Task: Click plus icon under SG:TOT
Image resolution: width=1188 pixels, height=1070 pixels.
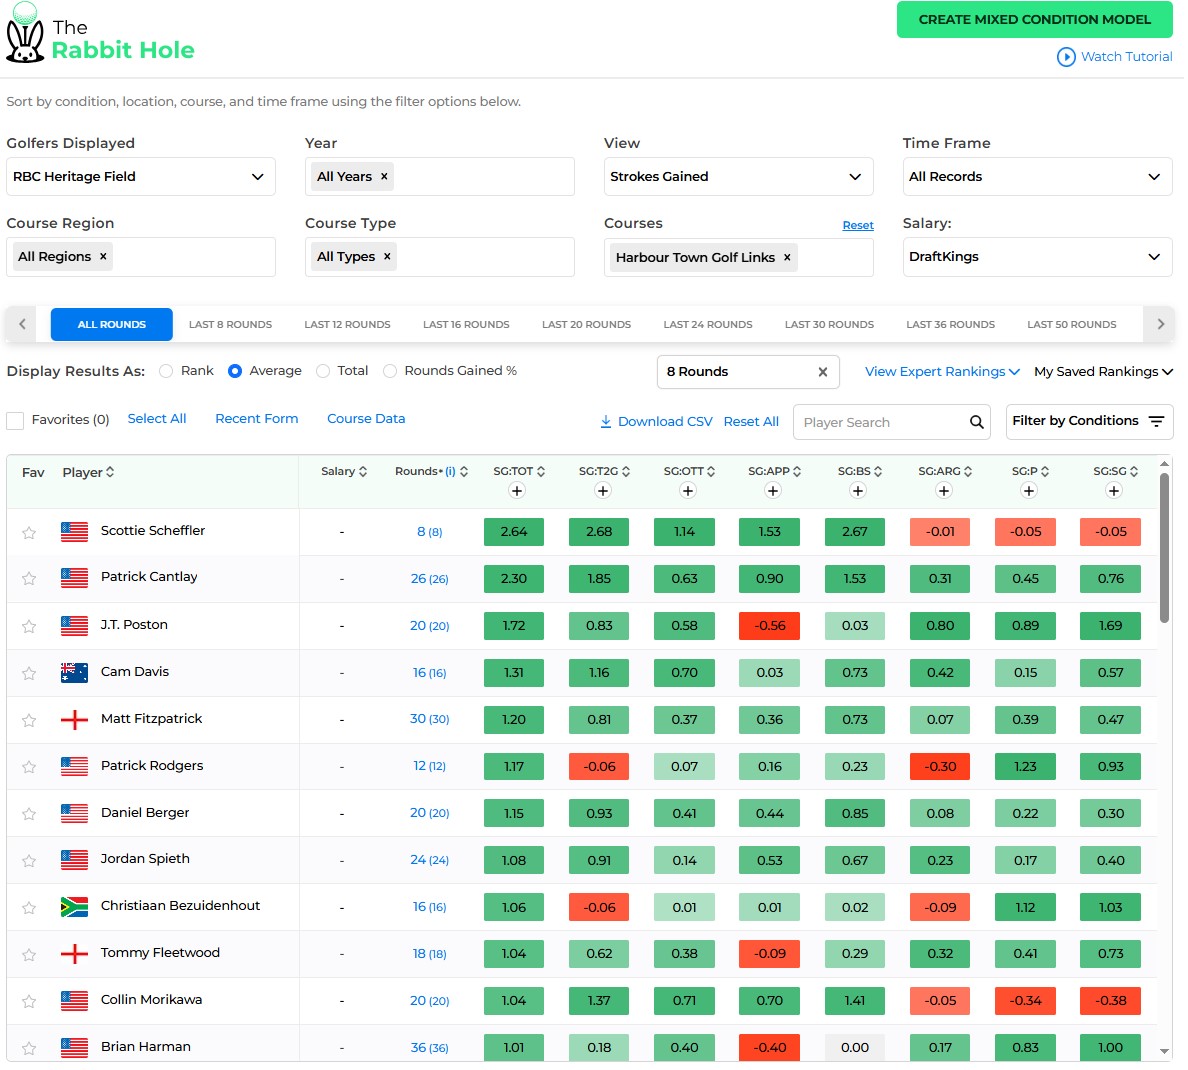Action: [518, 493]
